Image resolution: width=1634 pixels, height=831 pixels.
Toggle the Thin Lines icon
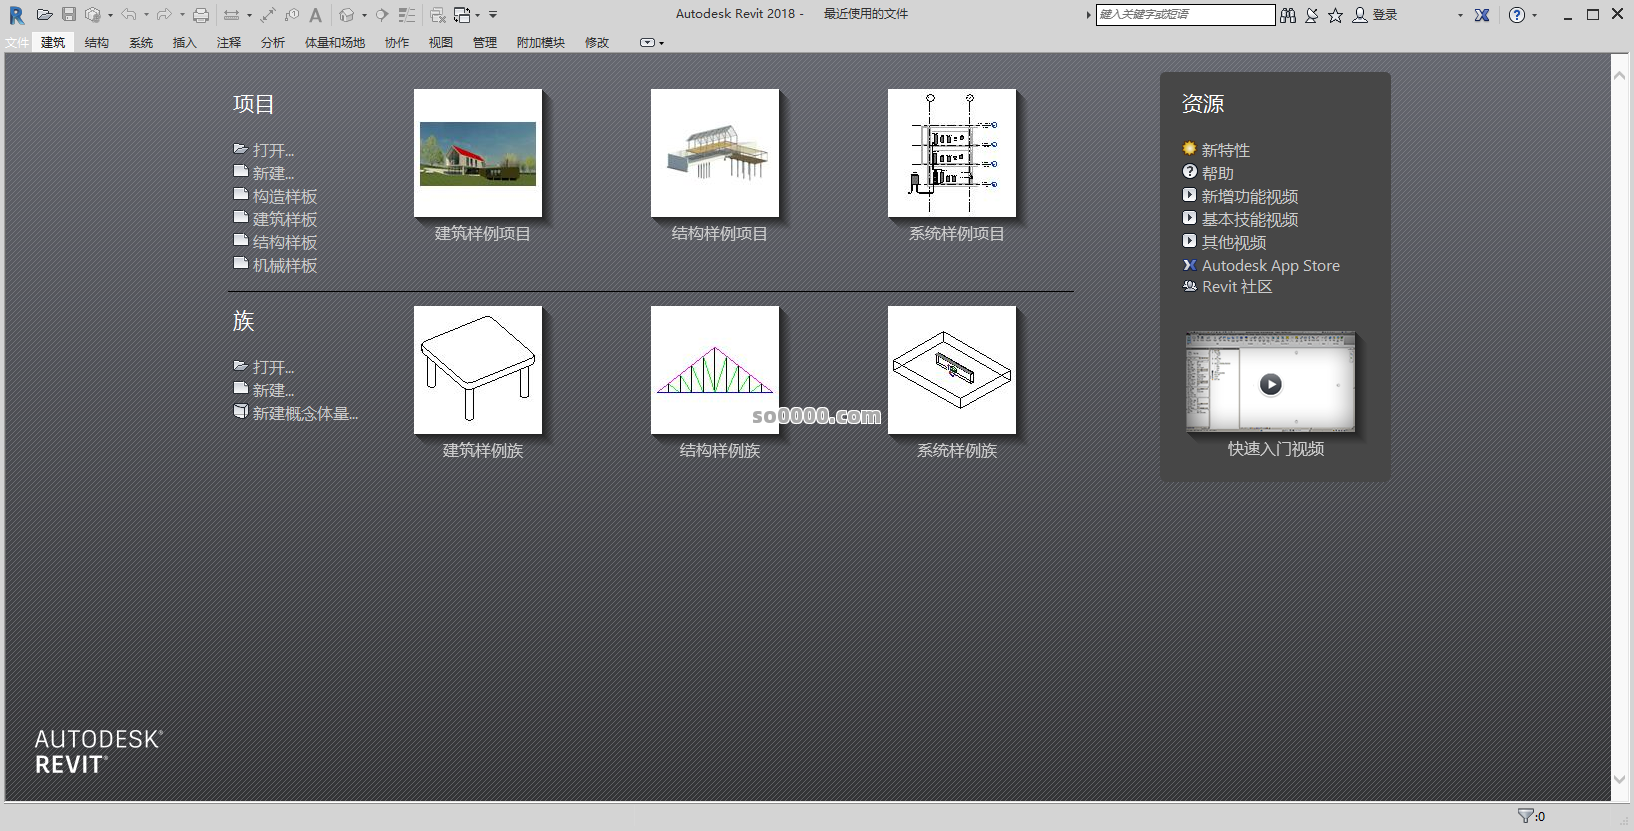click(407, 15)
